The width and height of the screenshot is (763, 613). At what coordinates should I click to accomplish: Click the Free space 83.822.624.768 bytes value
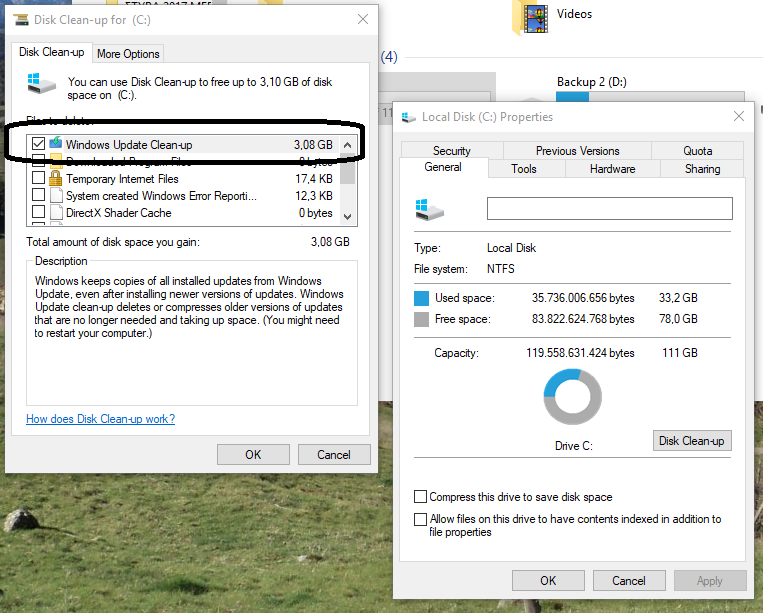583,319
